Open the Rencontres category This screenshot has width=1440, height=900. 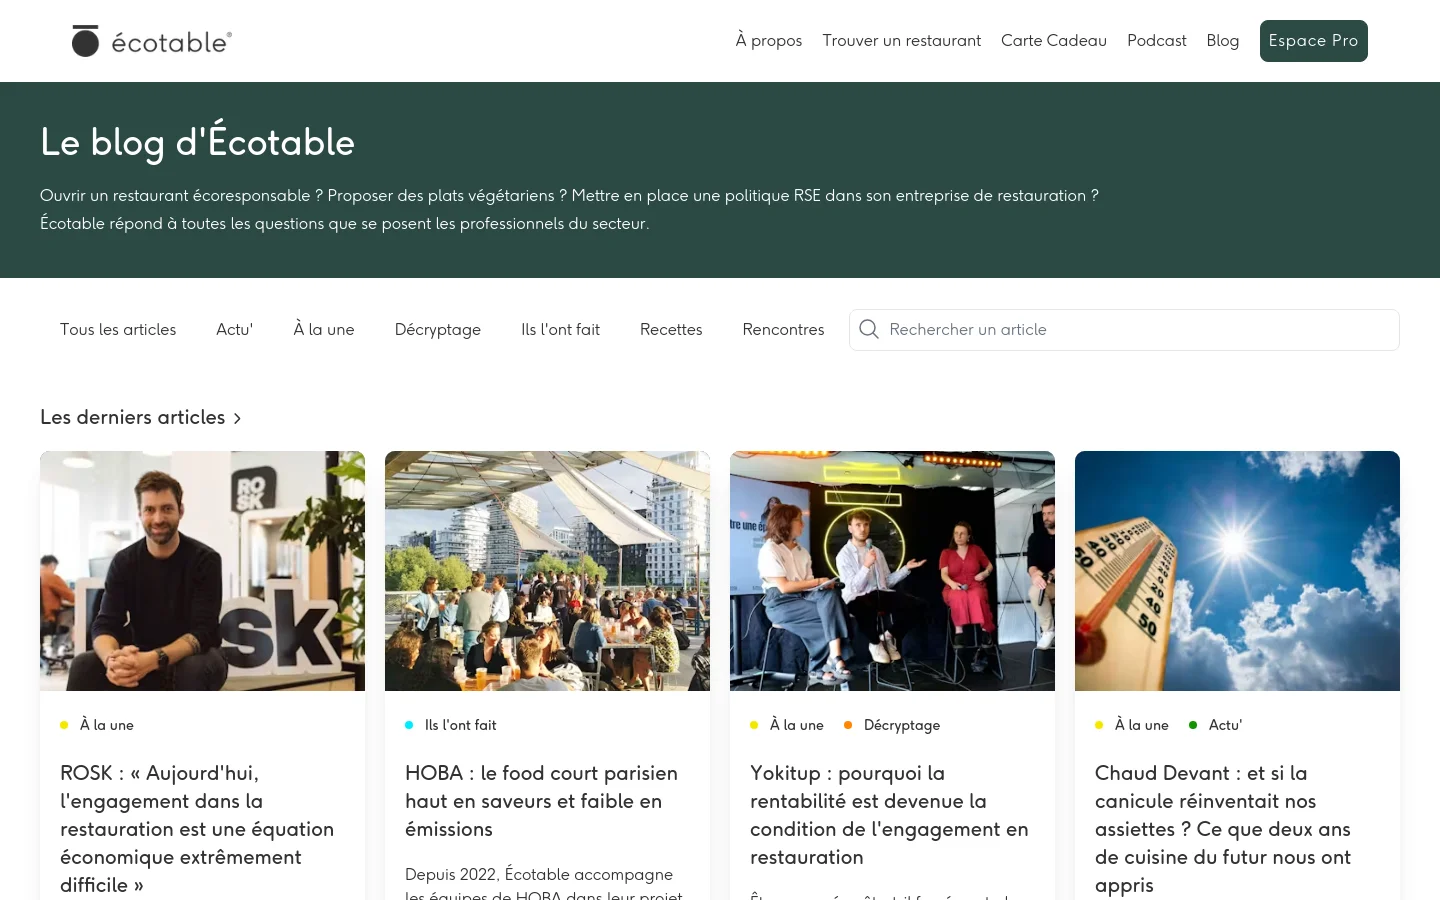783,329
